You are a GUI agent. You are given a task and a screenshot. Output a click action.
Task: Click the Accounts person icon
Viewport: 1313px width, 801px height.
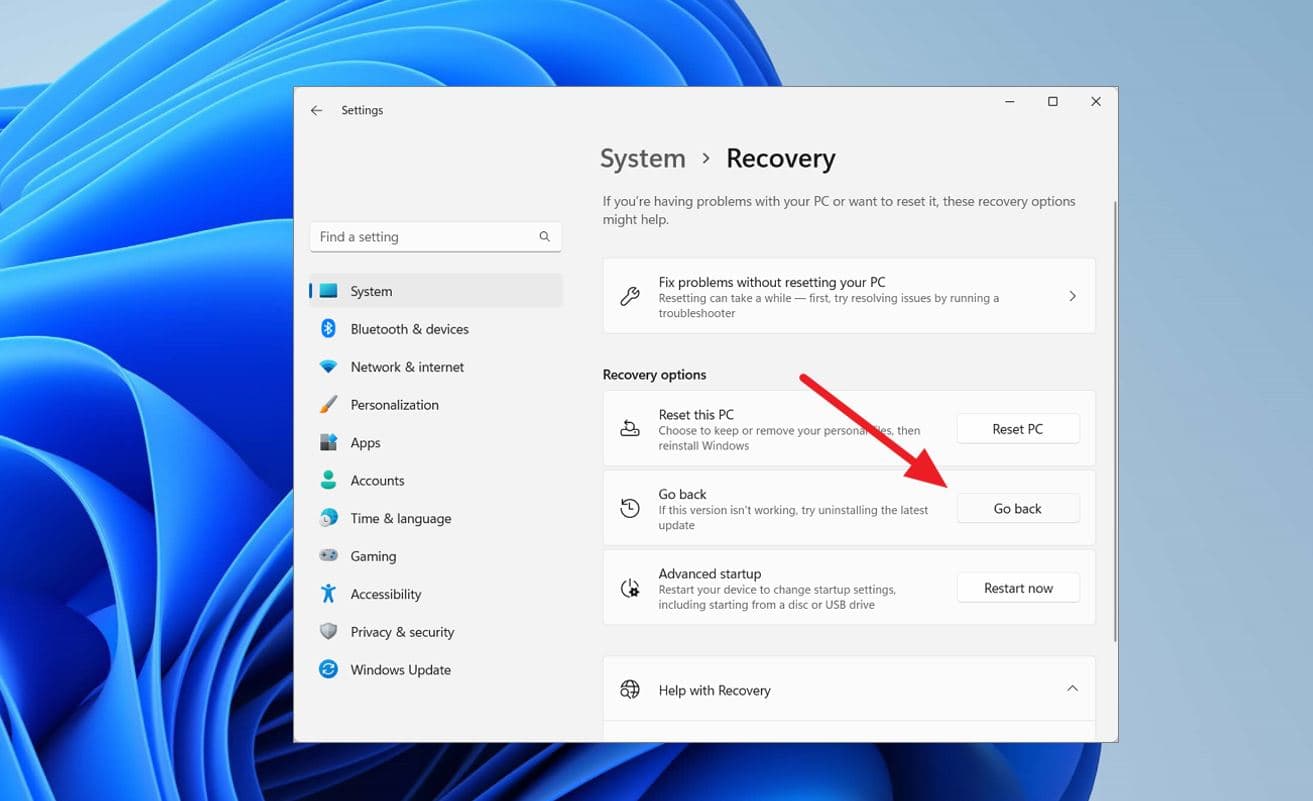pos(328,480)
